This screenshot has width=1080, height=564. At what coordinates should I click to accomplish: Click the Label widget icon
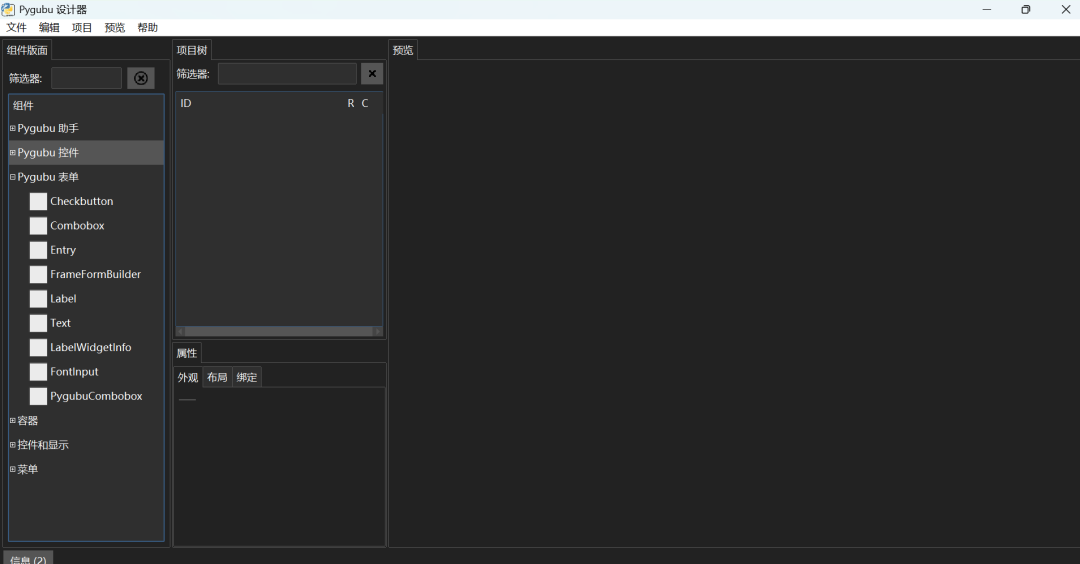[39, 299]
